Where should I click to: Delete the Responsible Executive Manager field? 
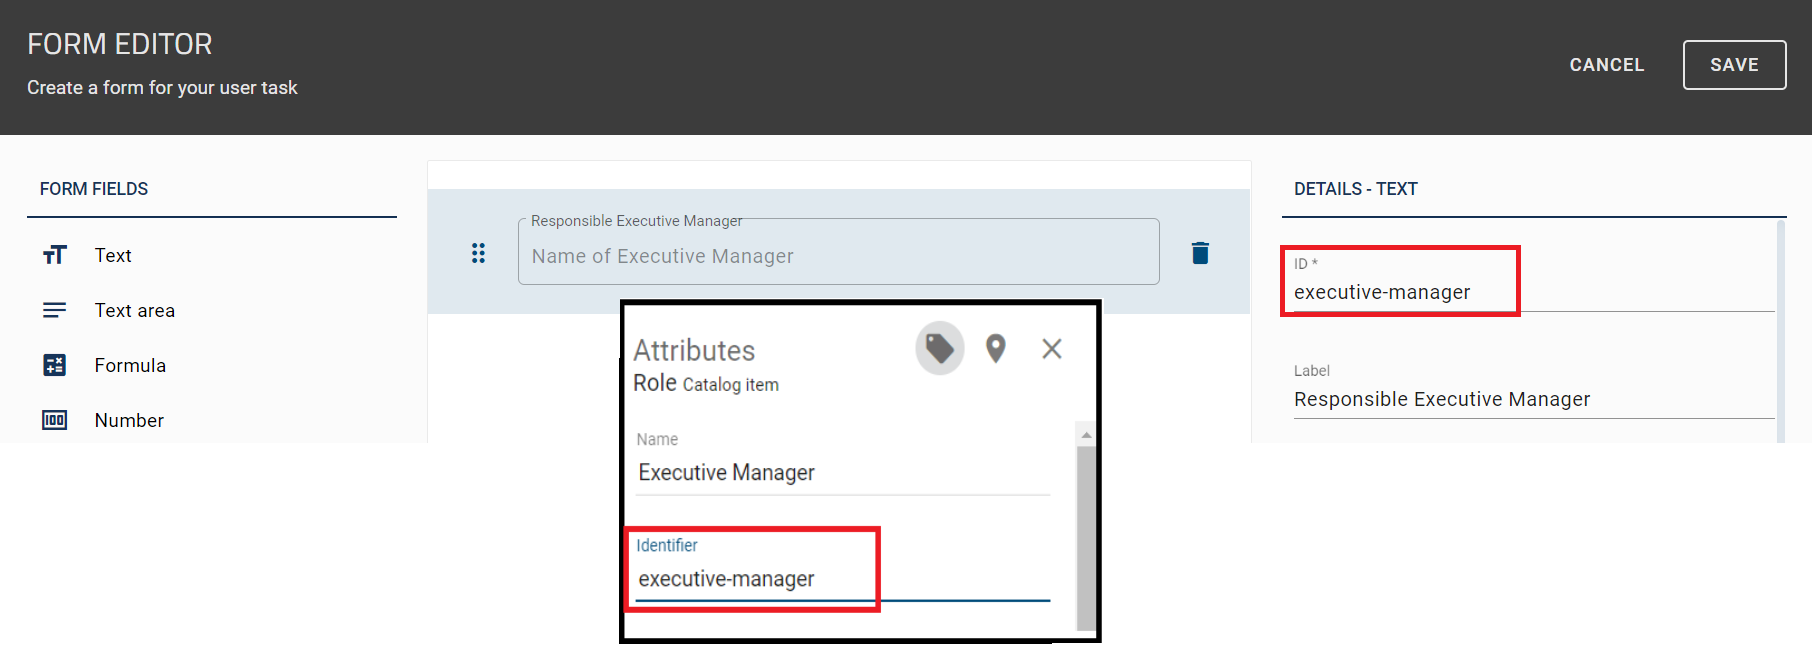[1200, 253]
